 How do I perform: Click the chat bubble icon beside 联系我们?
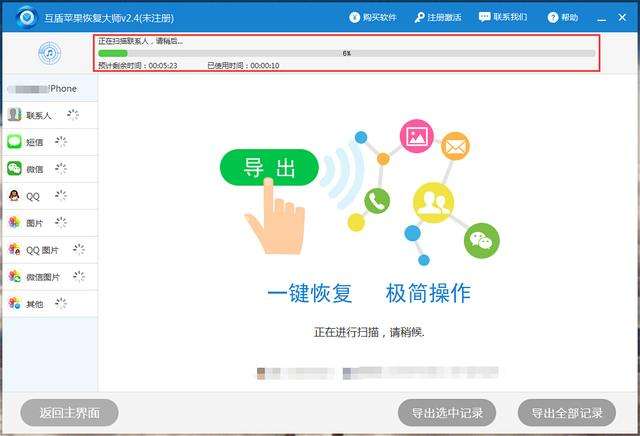coord(484,17)
